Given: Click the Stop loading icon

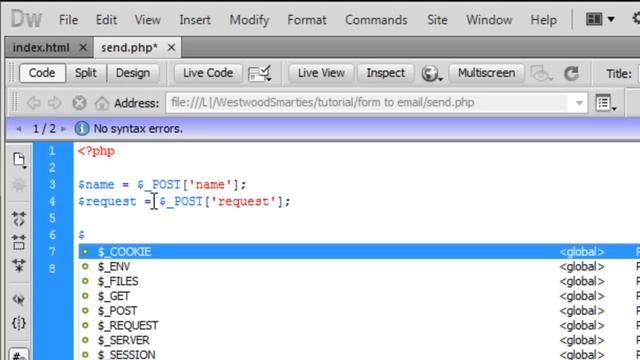Looking at the screenshot, I should (79, 103).
